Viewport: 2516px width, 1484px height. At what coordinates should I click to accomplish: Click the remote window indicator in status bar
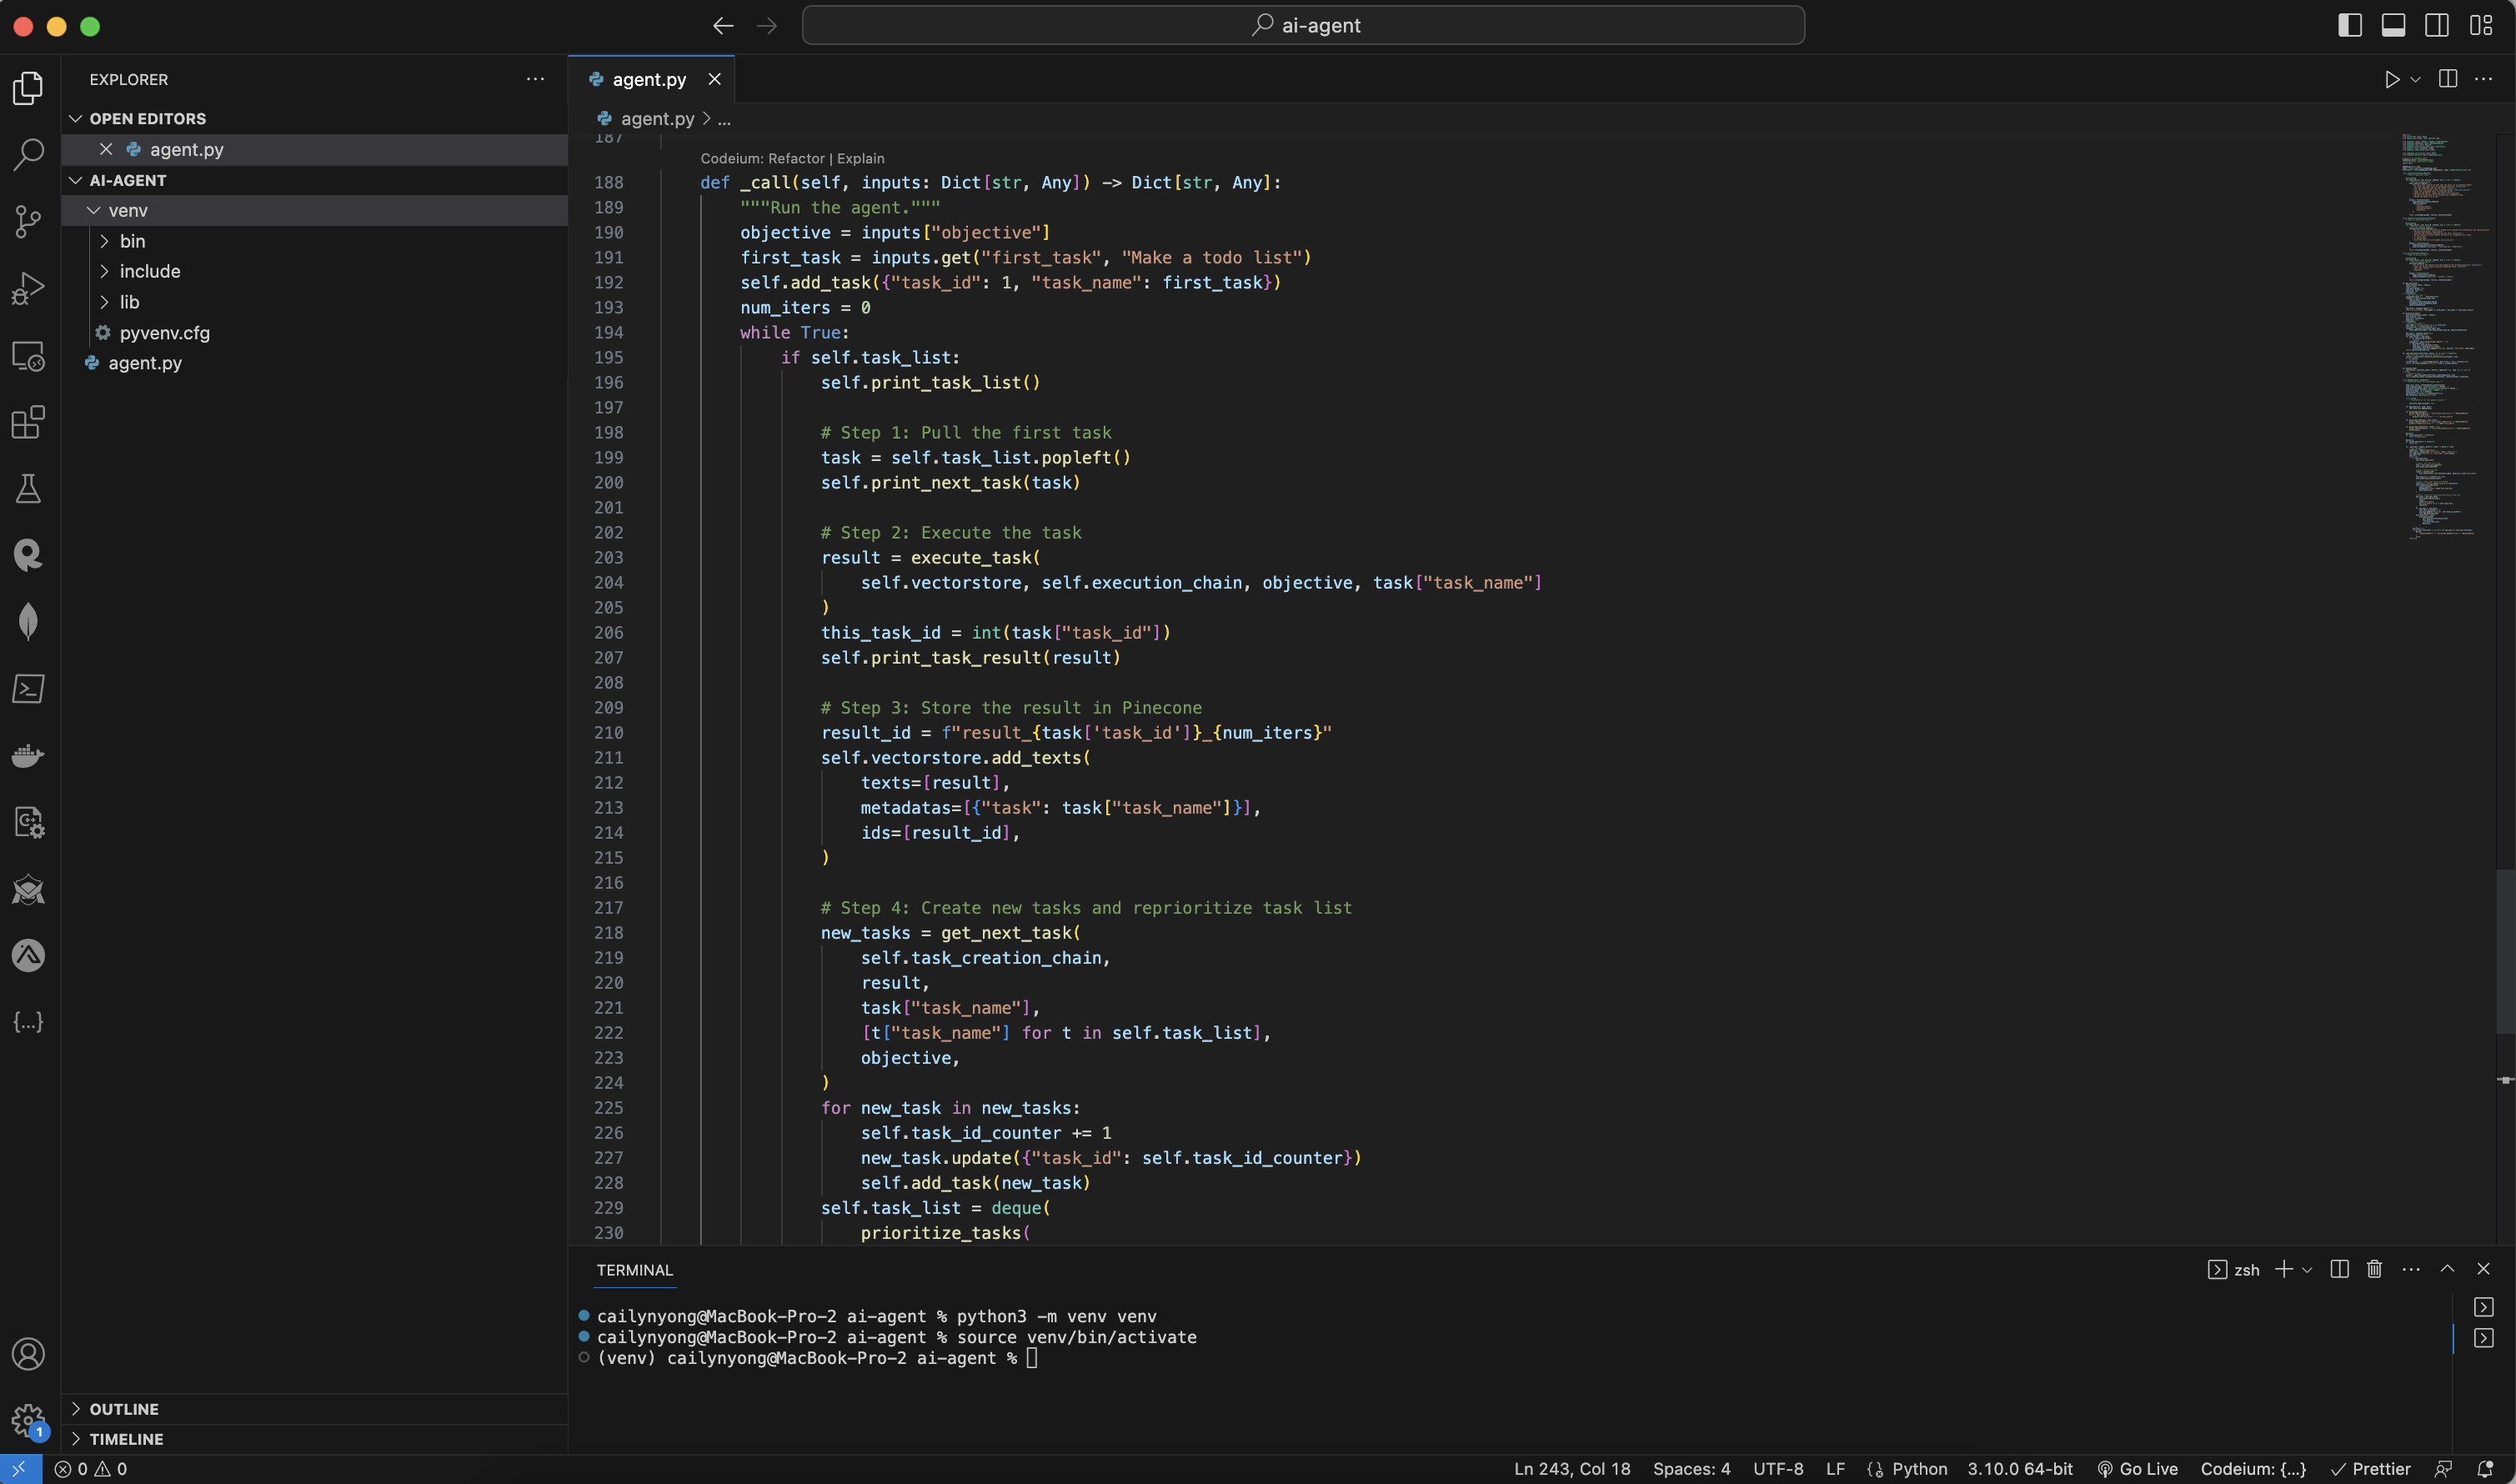pos(20,1469)
